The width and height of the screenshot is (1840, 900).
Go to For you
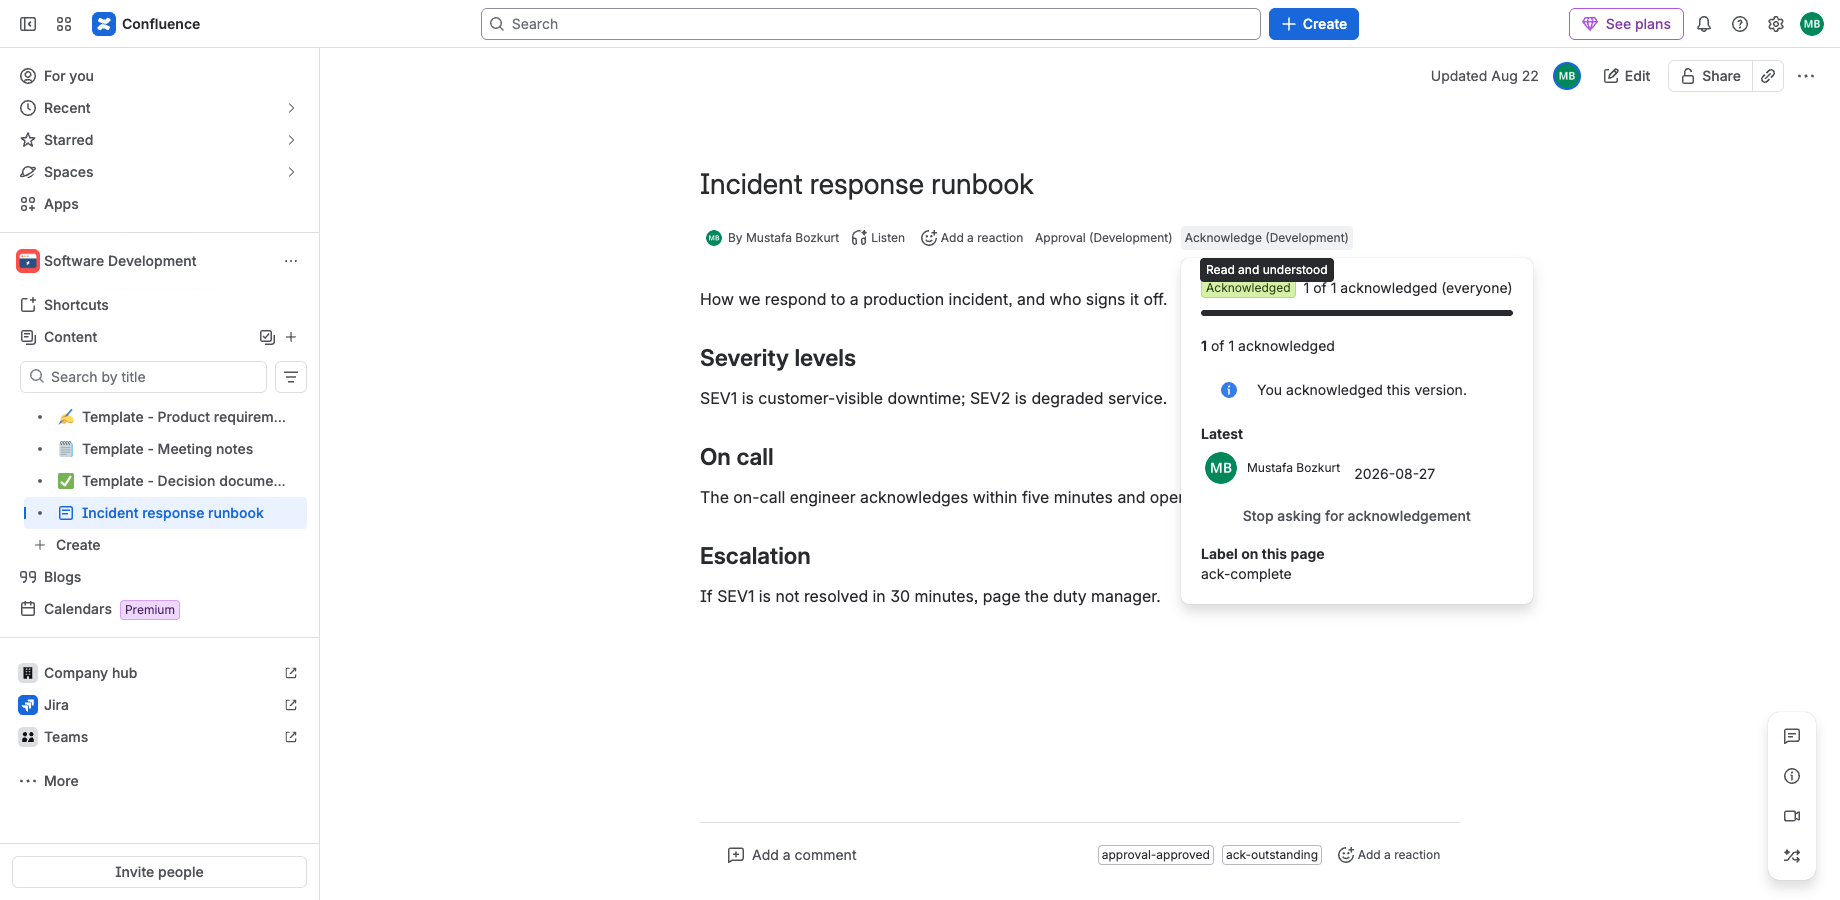[x=160, y=76]
